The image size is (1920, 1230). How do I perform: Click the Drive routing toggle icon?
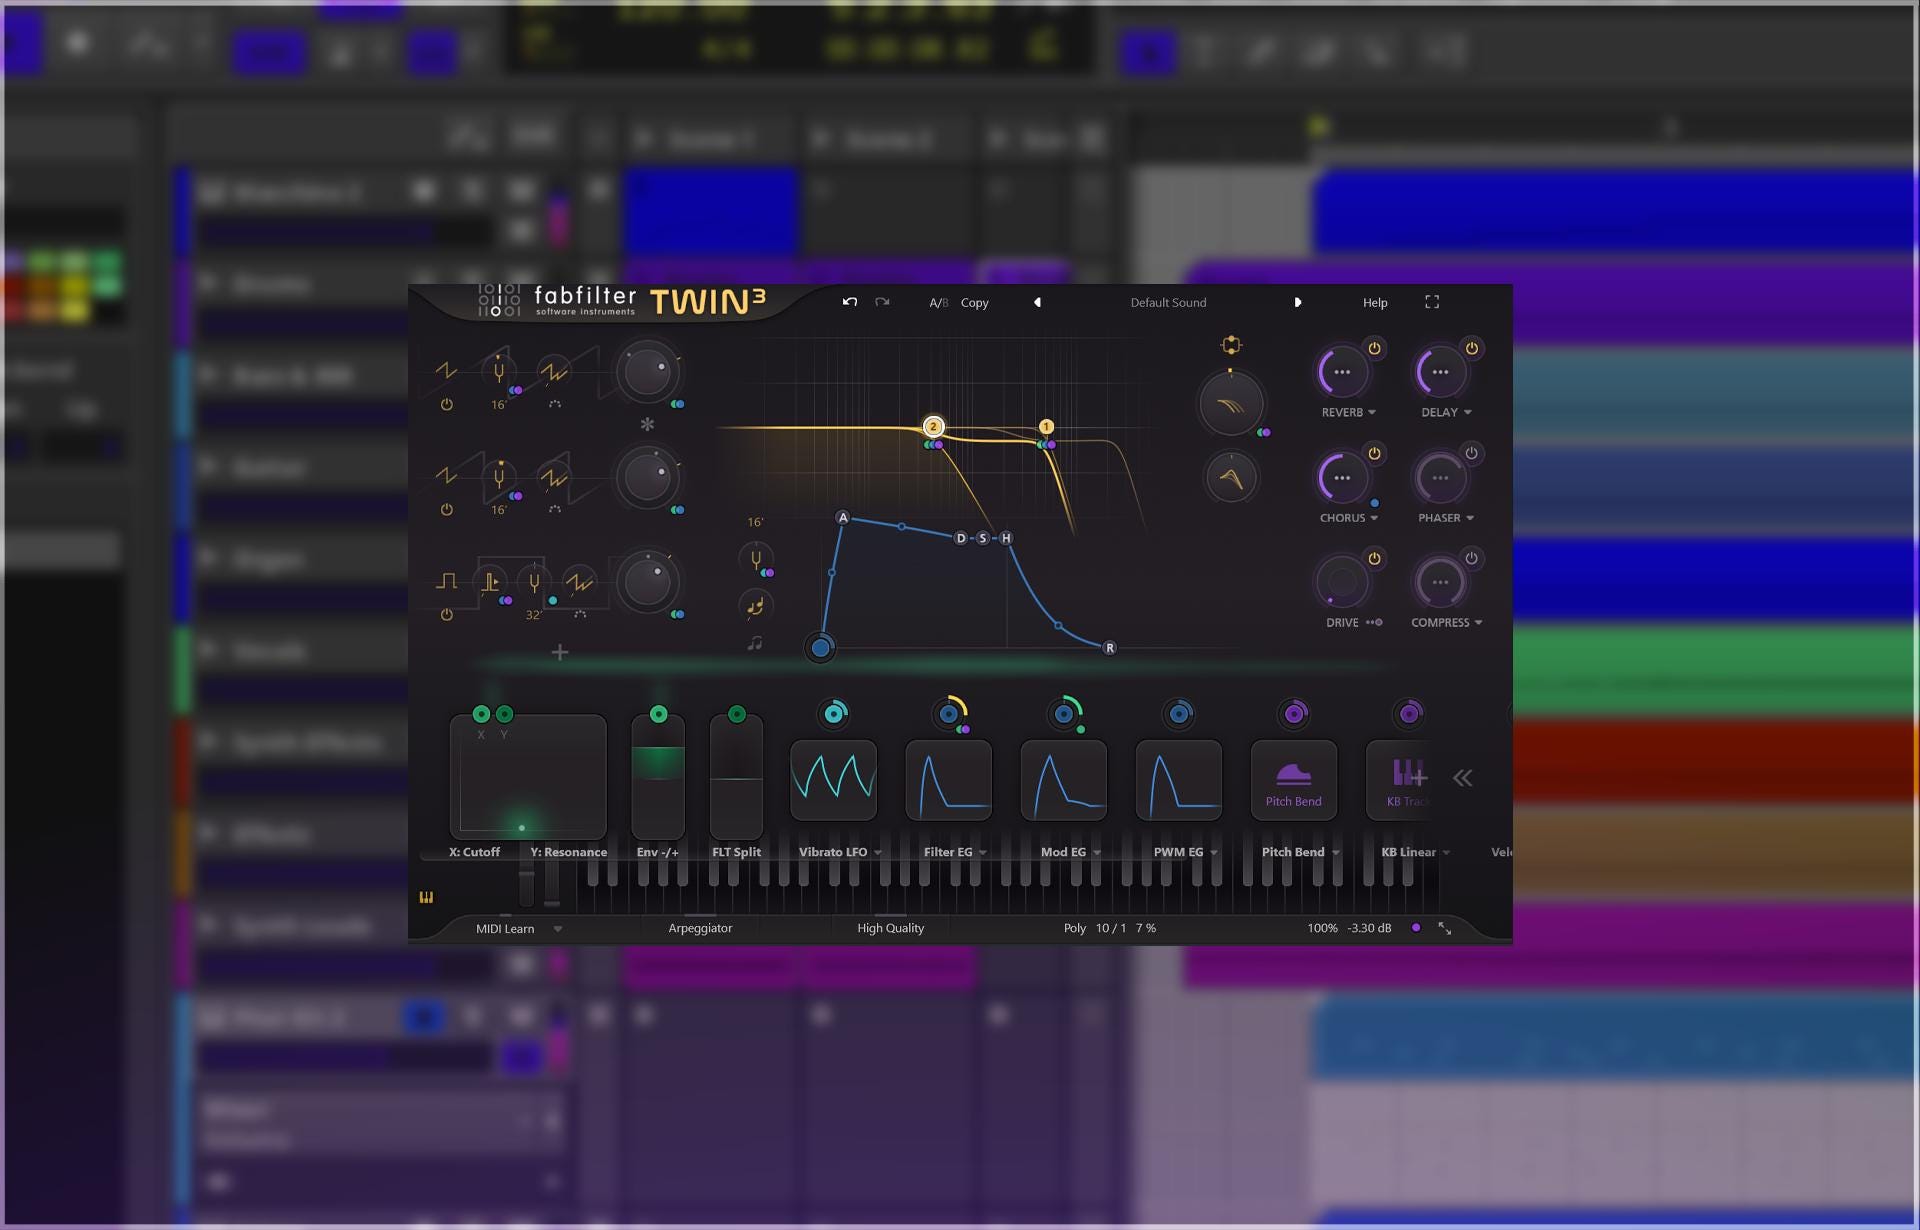(1375, 622)
